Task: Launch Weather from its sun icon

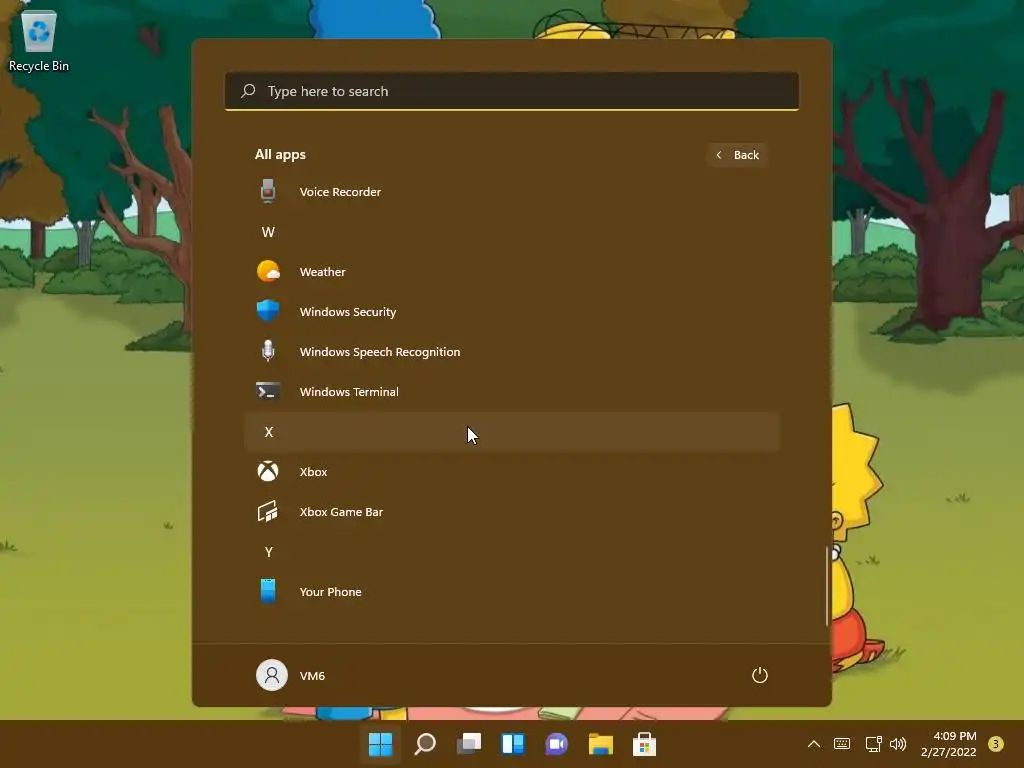Action: pyautogui.click(x=268, y=271)
